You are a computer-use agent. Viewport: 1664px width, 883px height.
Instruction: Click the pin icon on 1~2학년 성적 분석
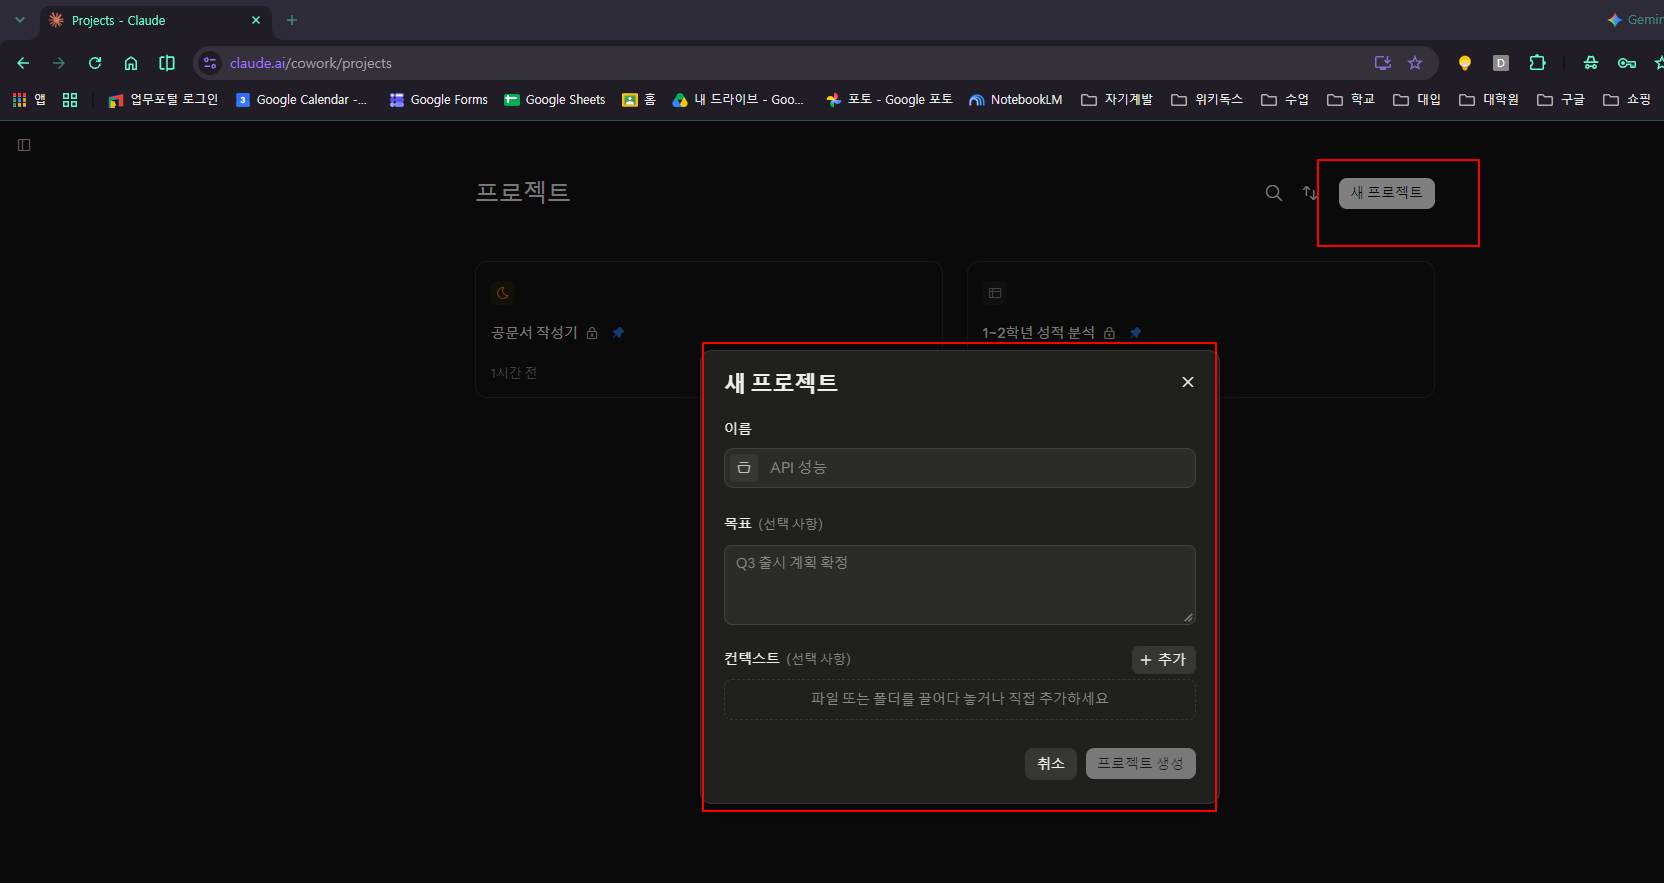[x=1135, y=333]
